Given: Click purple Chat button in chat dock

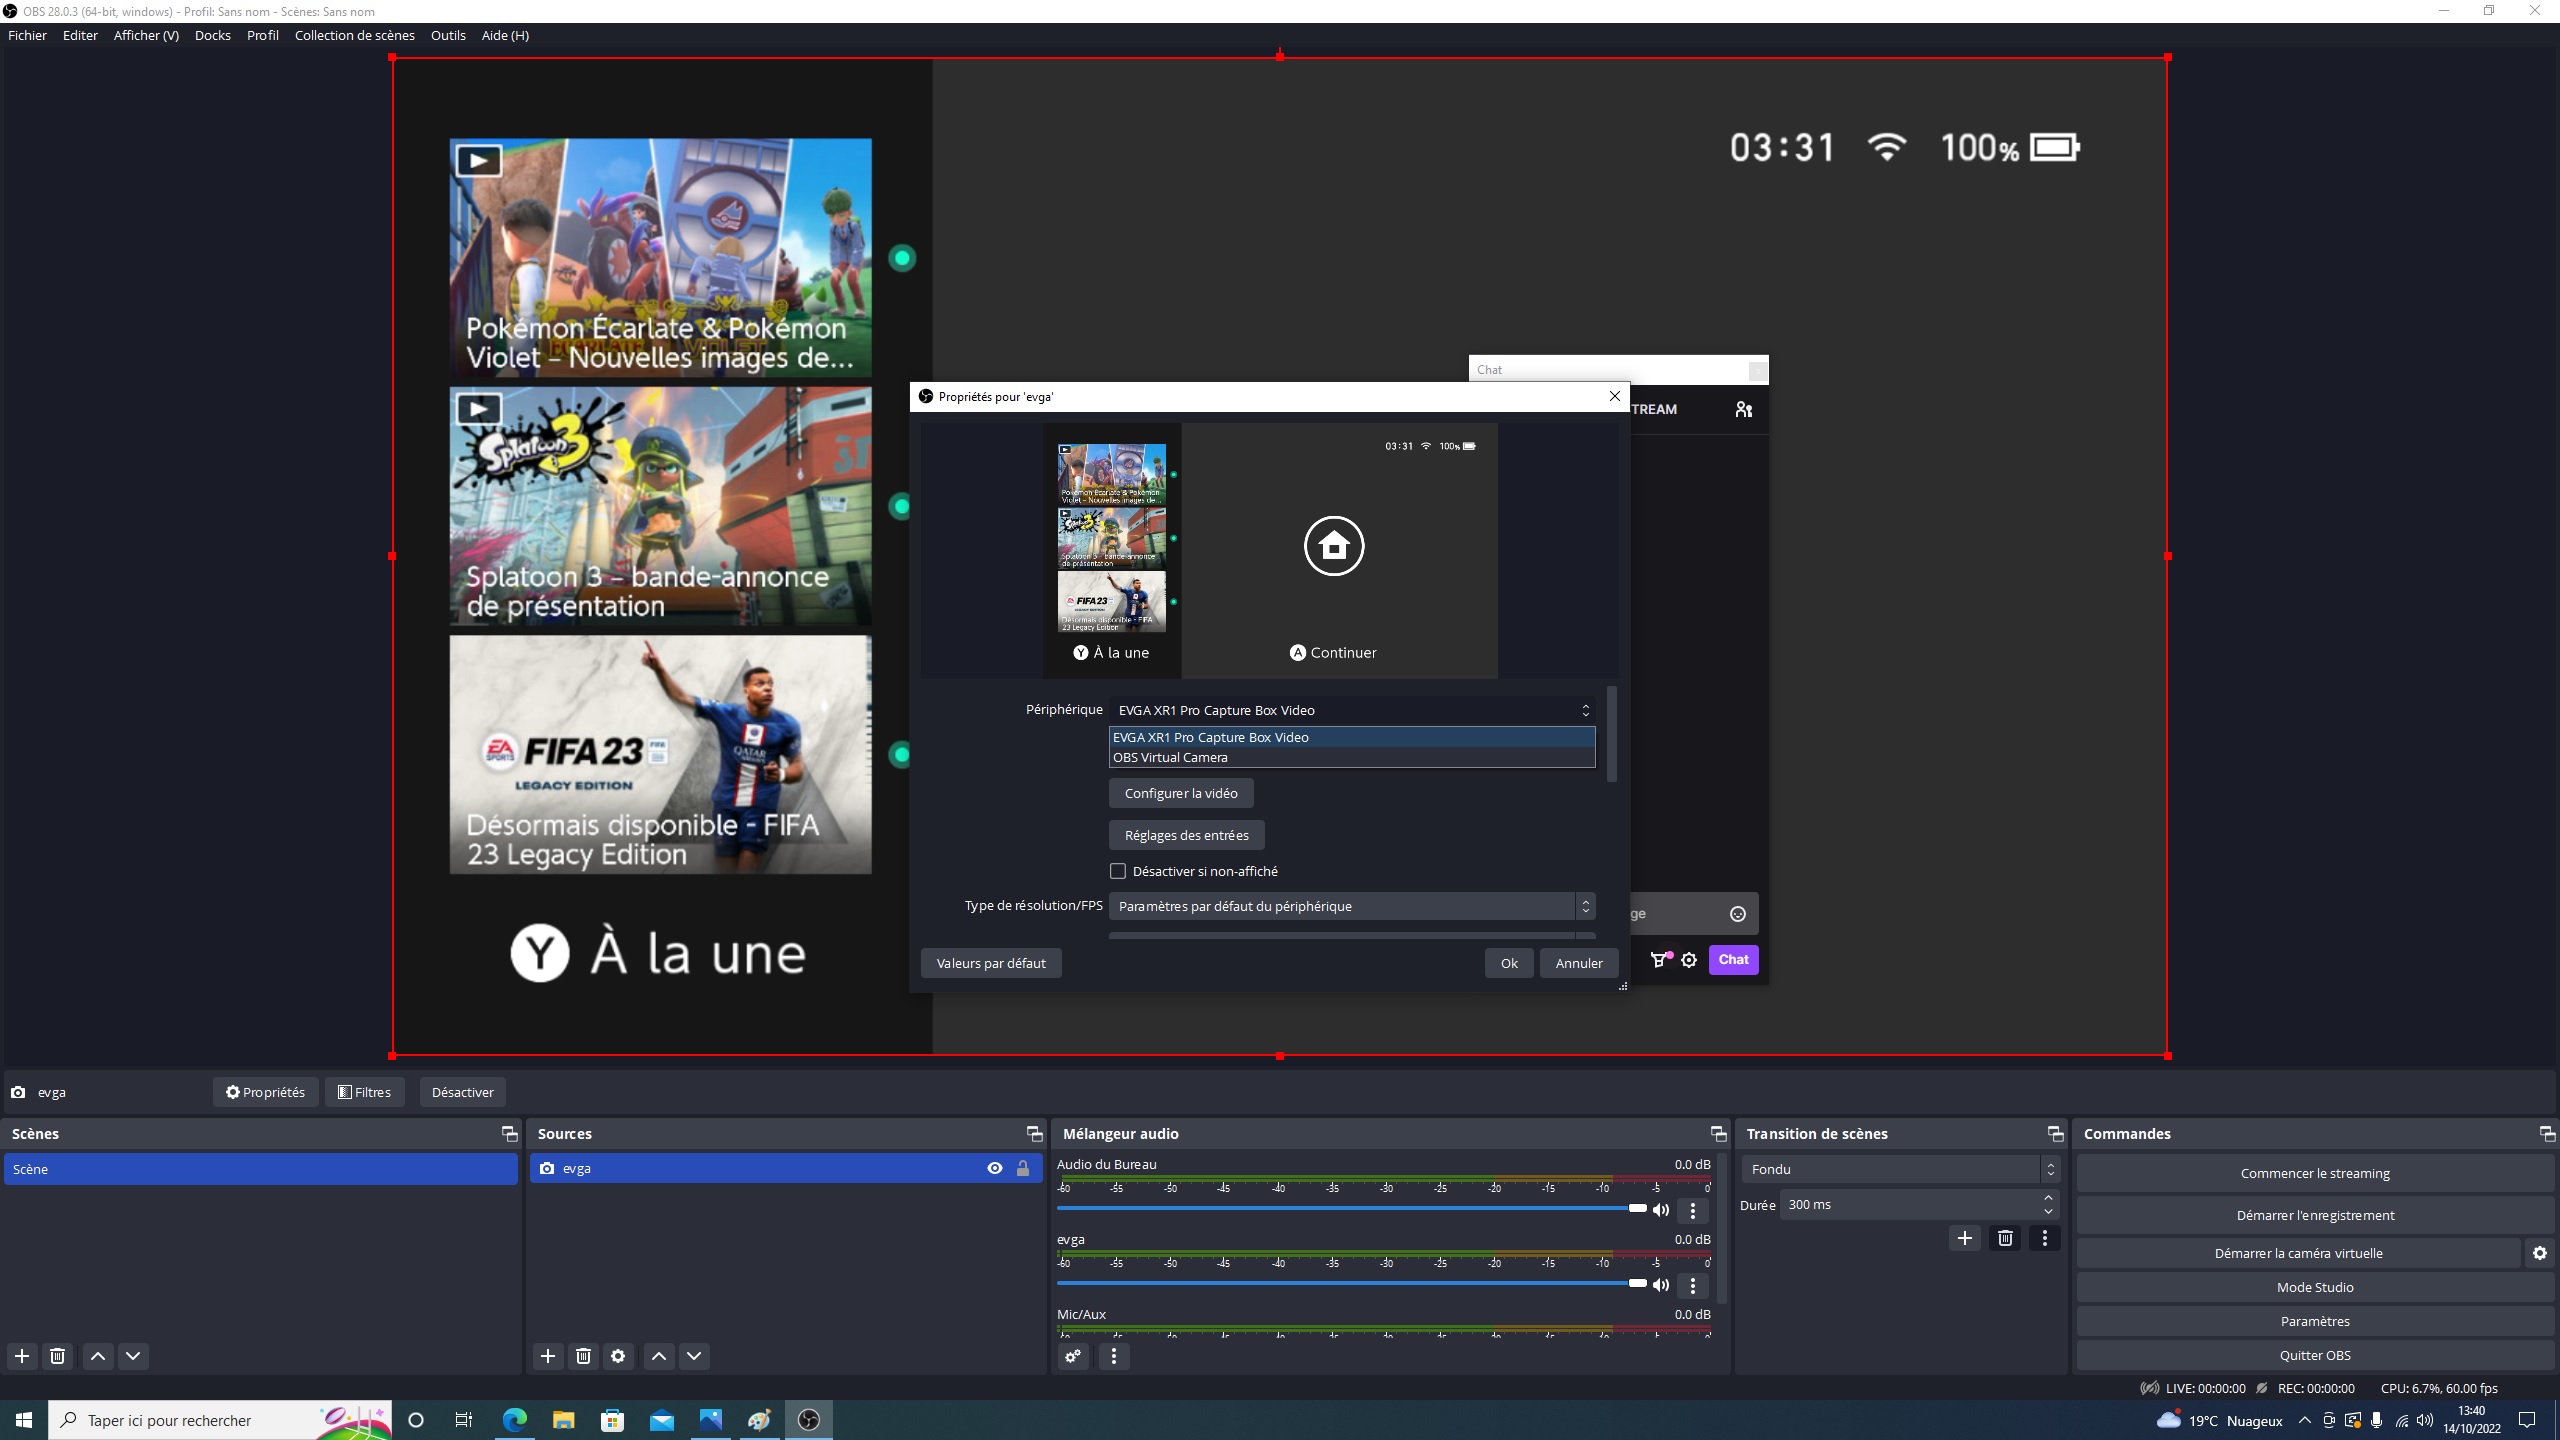Looking at the screenshot, I should [x=1733, y=960].
